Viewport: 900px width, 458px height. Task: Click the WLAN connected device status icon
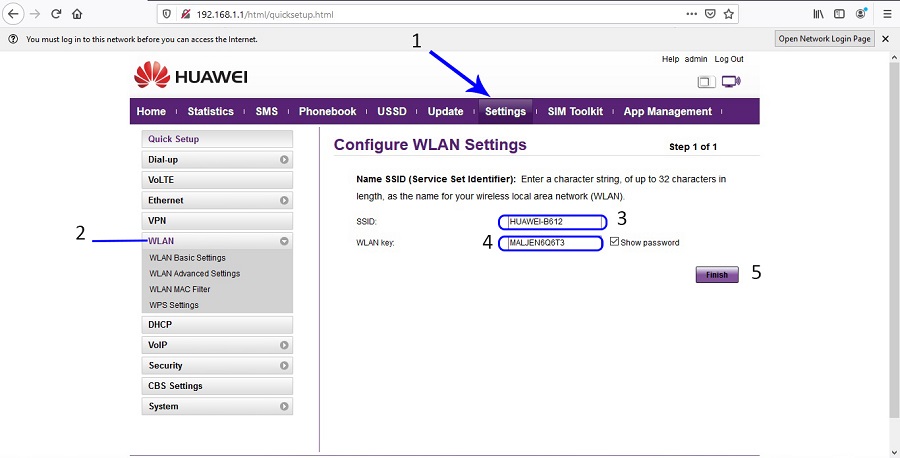(x=731, y=81)
